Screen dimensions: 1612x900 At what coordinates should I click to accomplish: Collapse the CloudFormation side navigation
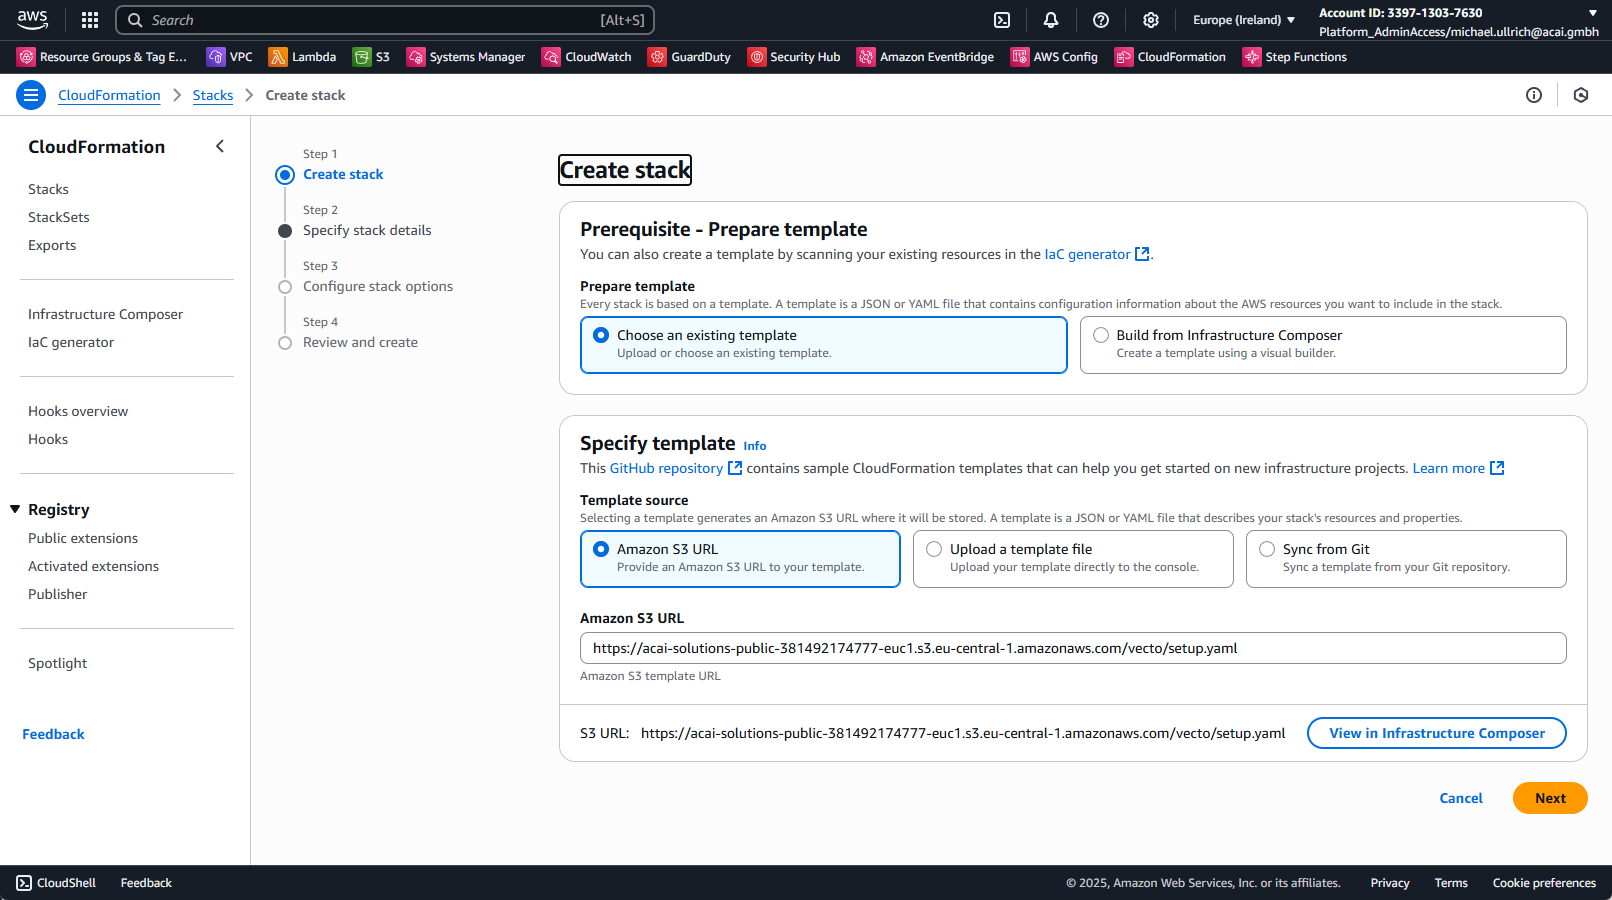tap(220, 147)
